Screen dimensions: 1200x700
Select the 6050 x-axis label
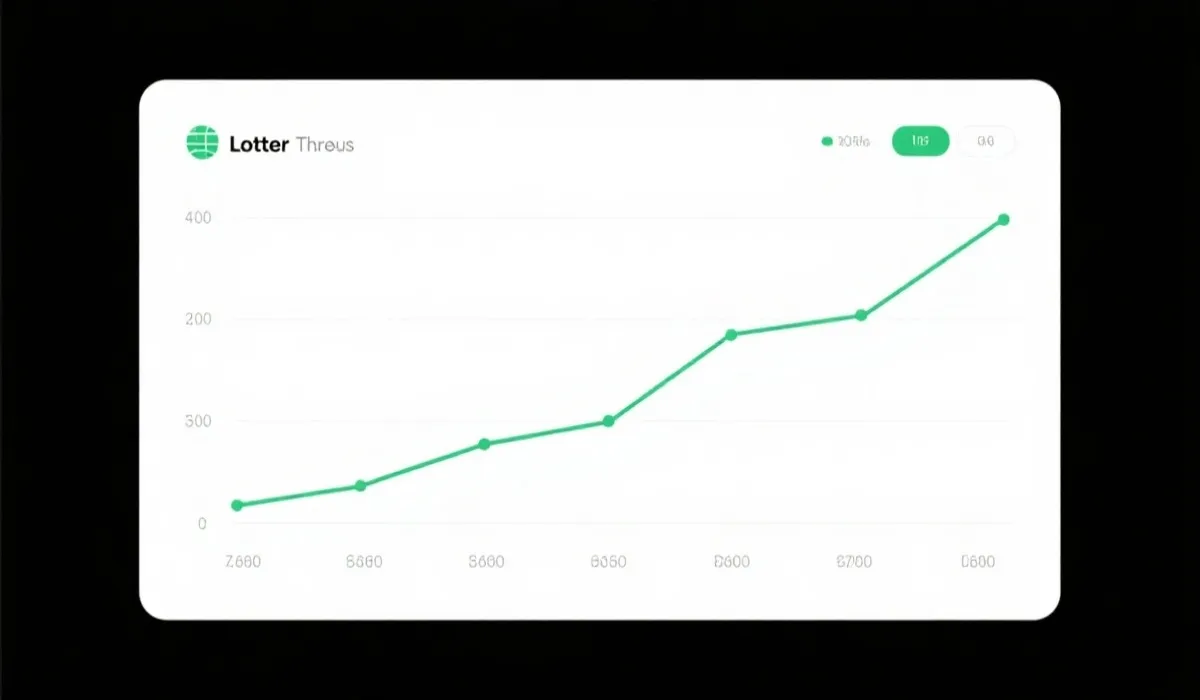click(x=608, y=562)
